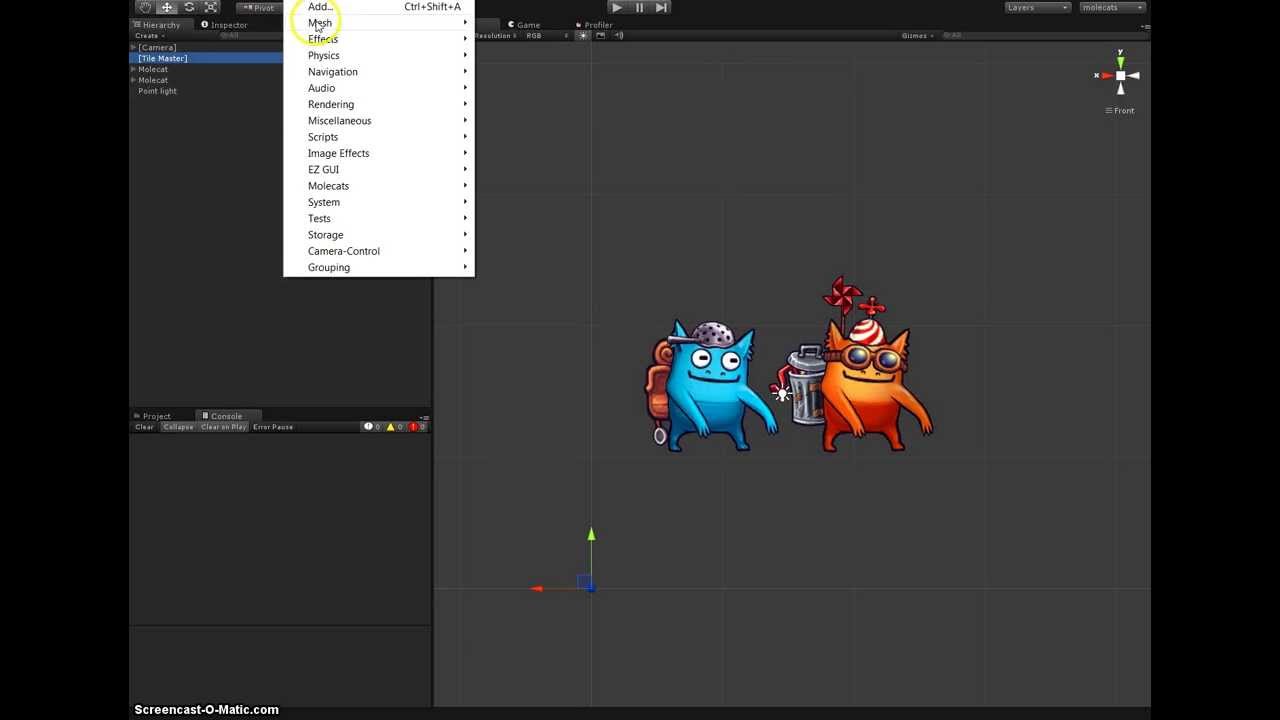Click the gizmo center cube
Viewport: 1280px width, 720px height.
coord(1121,76)
